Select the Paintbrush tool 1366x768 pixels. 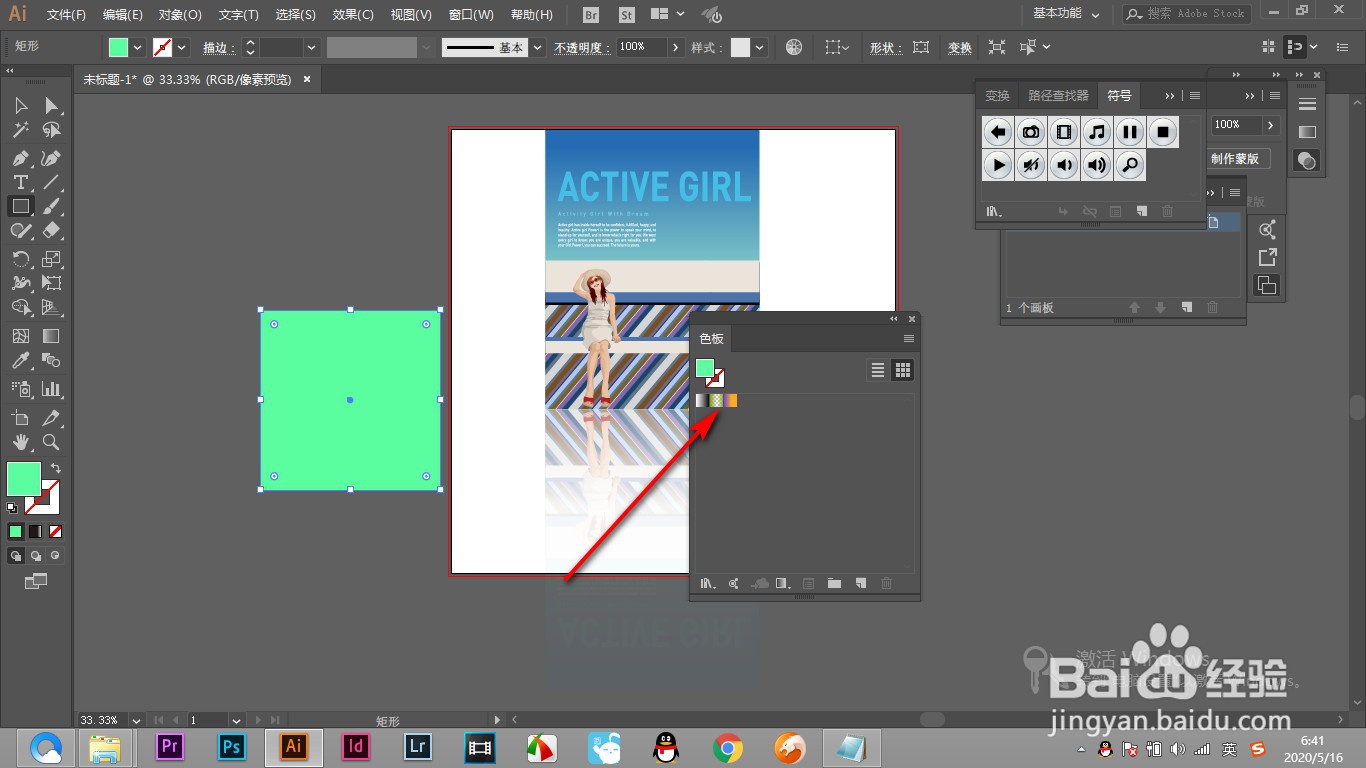[51, 206]
